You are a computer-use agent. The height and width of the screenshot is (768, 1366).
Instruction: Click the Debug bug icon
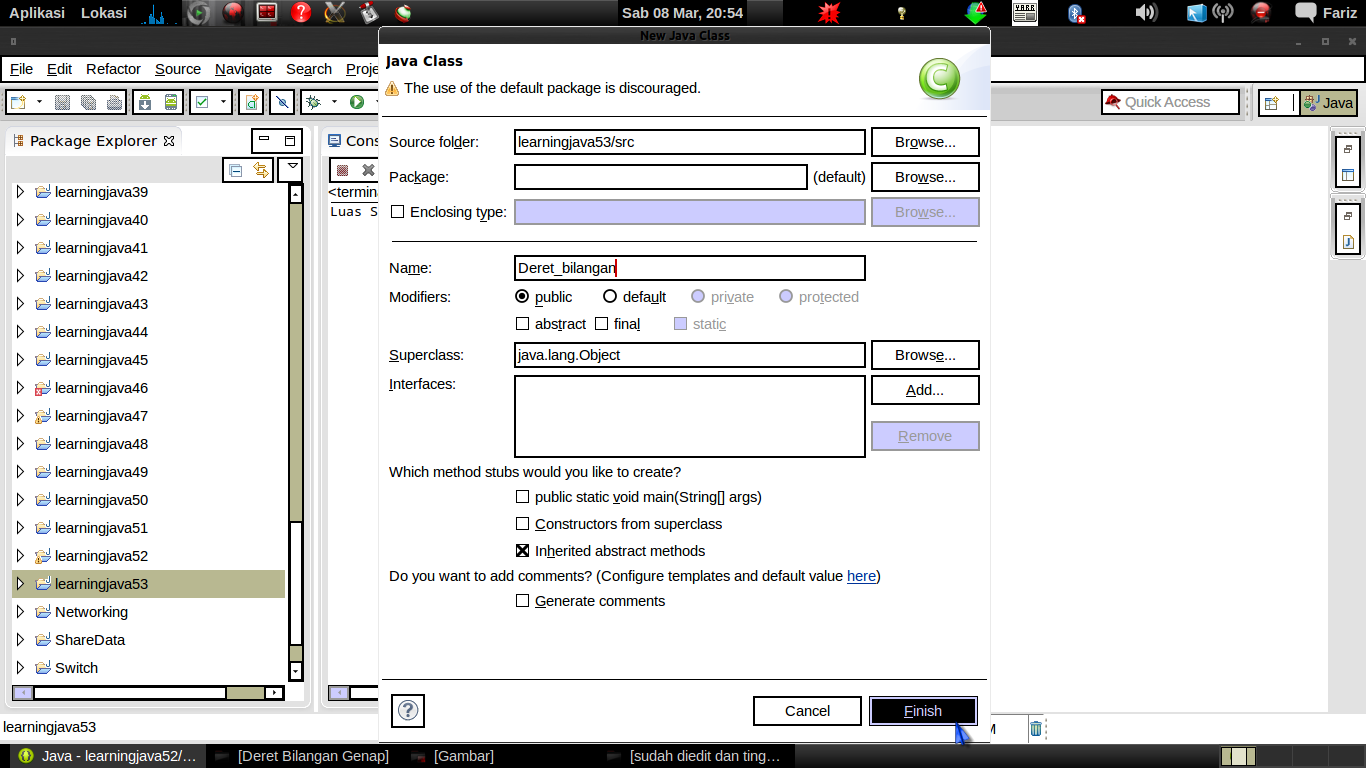(313, 102)
